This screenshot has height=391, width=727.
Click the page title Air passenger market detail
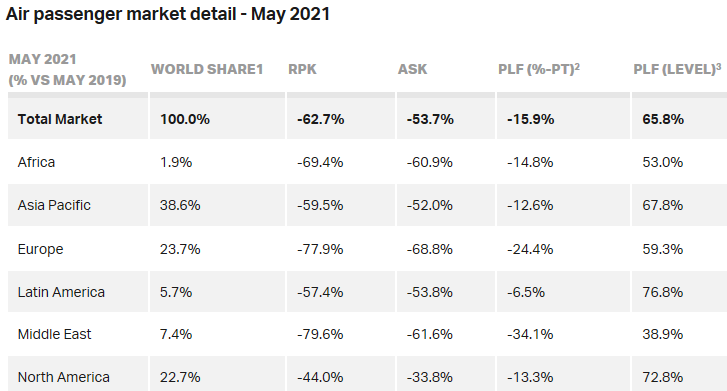167,14
